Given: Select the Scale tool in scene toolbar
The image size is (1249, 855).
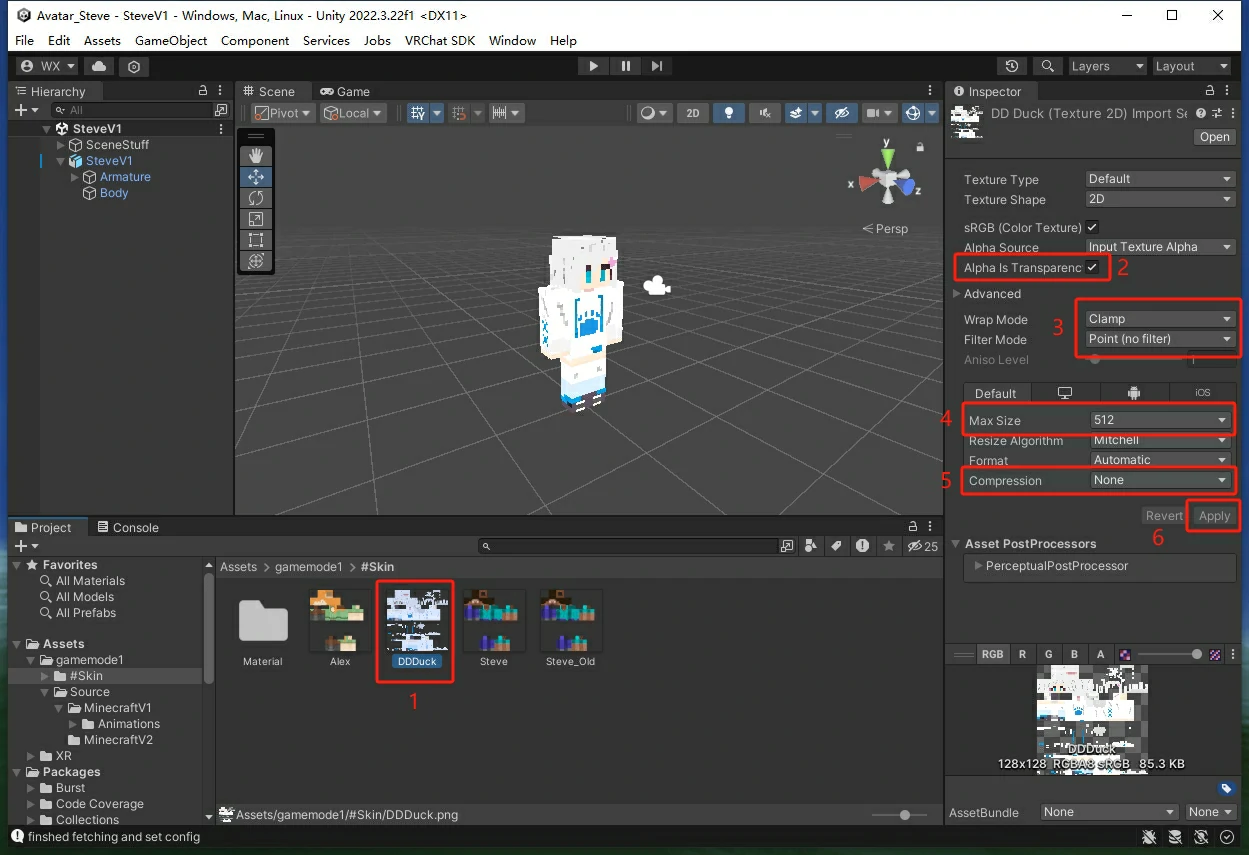Looking at the screenshot, I should pyautogui.click(x=256, y=219).
